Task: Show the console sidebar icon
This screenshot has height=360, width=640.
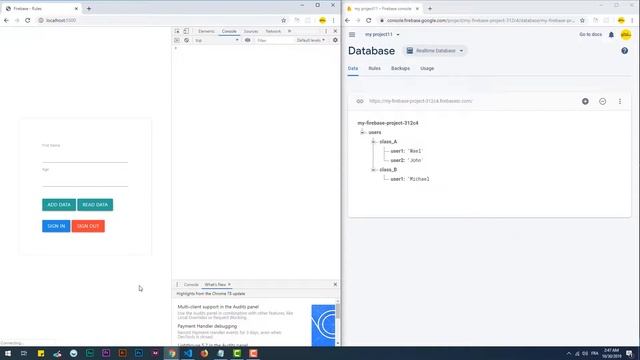Action: click(x=177, y=40)
